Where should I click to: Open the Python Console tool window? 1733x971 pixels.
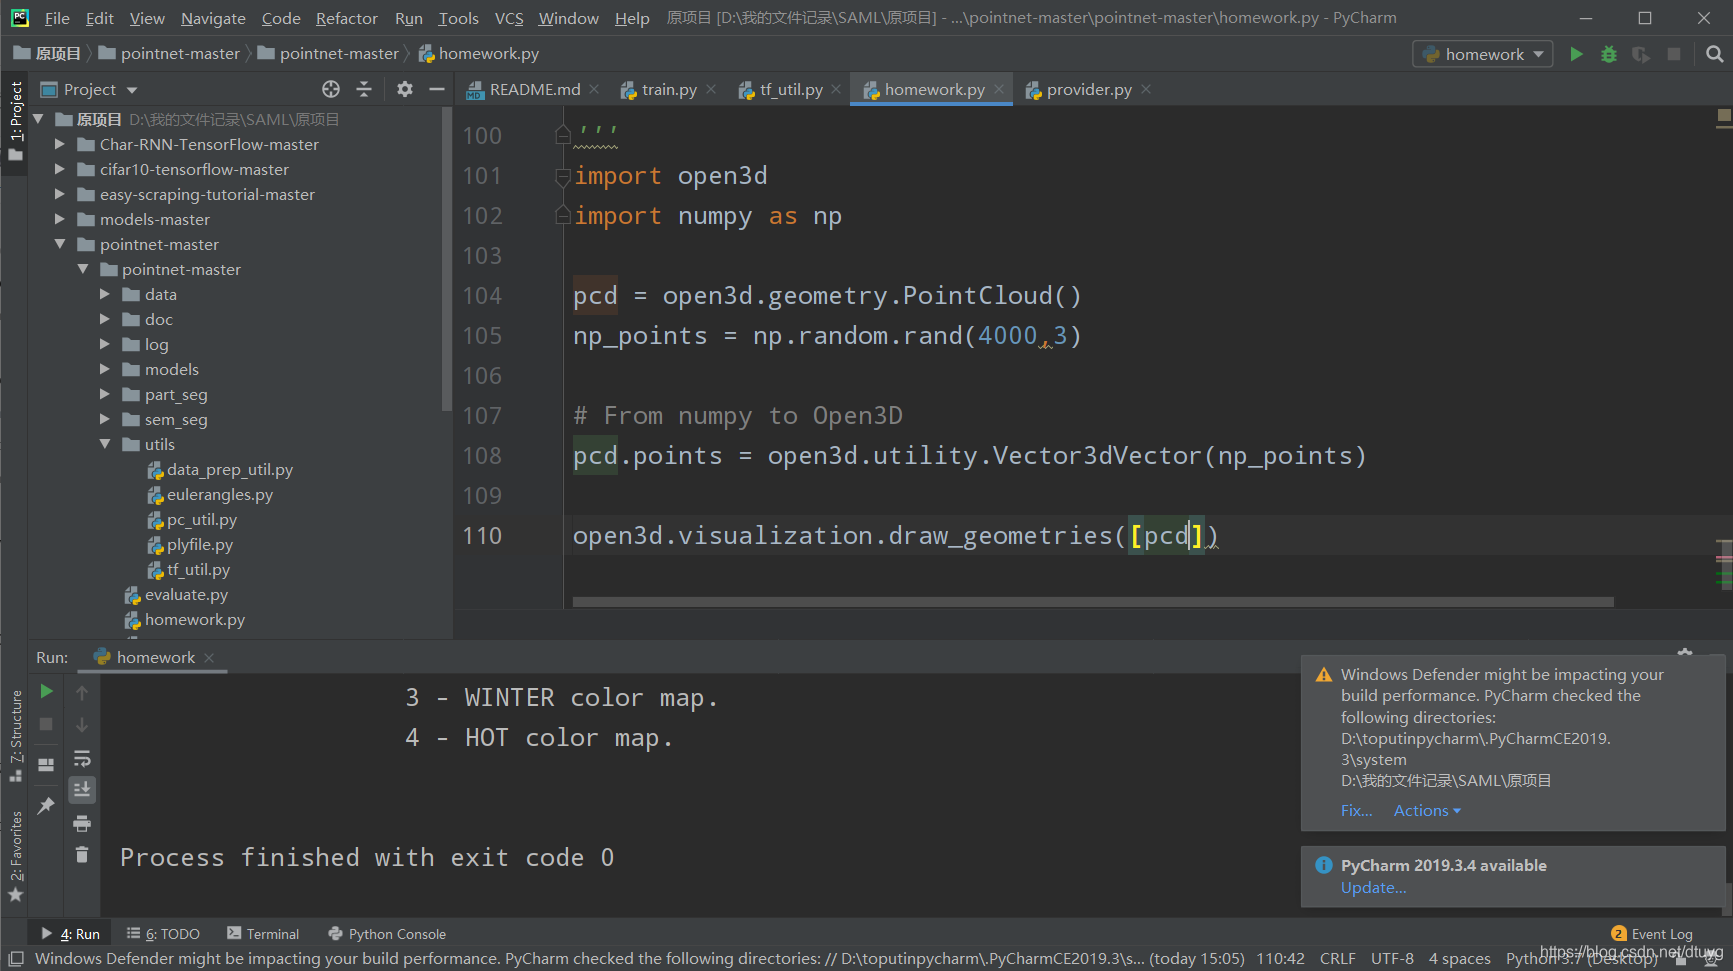387,933
